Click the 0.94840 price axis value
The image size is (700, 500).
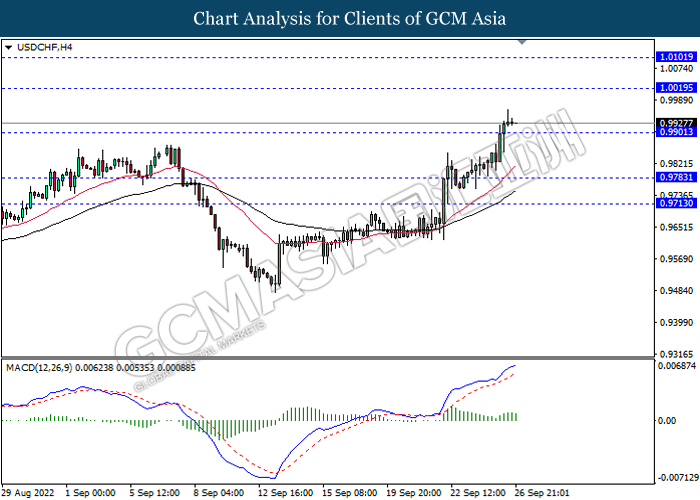676,291
